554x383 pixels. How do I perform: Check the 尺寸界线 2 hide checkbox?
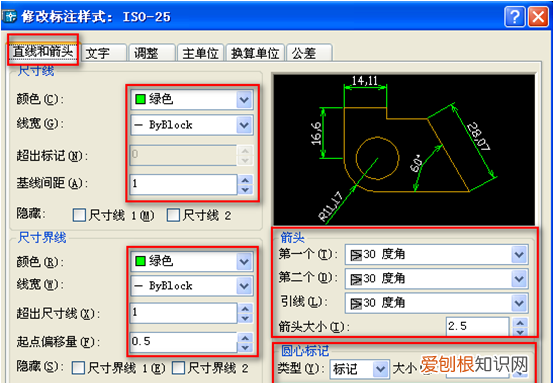pyautogui.click(x=179, y=368)
